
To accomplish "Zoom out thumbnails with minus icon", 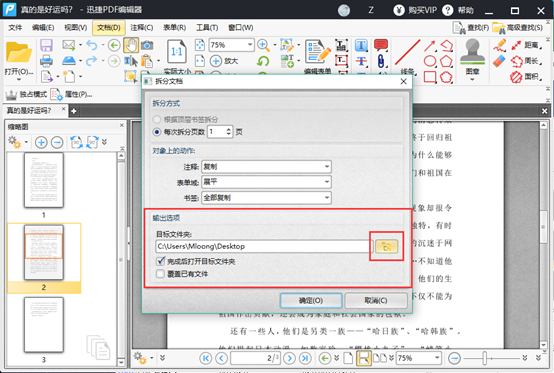I will coord(57,142).
